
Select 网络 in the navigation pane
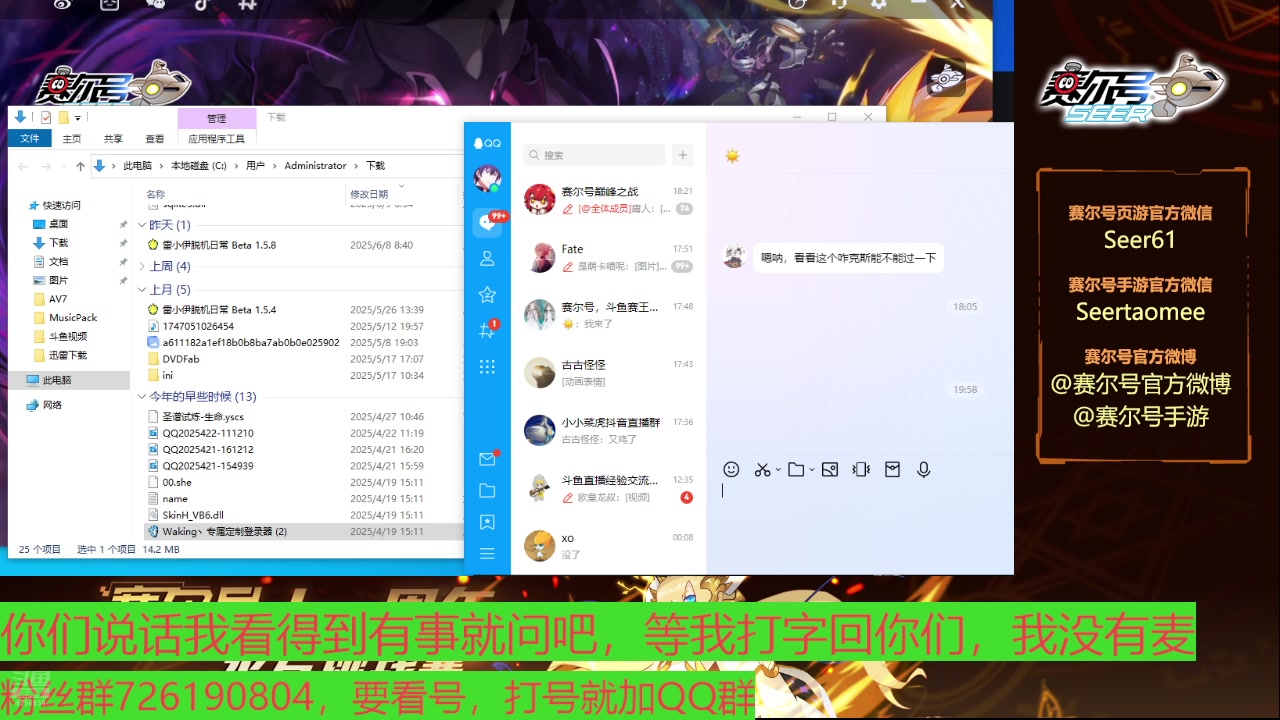tap(52, 405)
